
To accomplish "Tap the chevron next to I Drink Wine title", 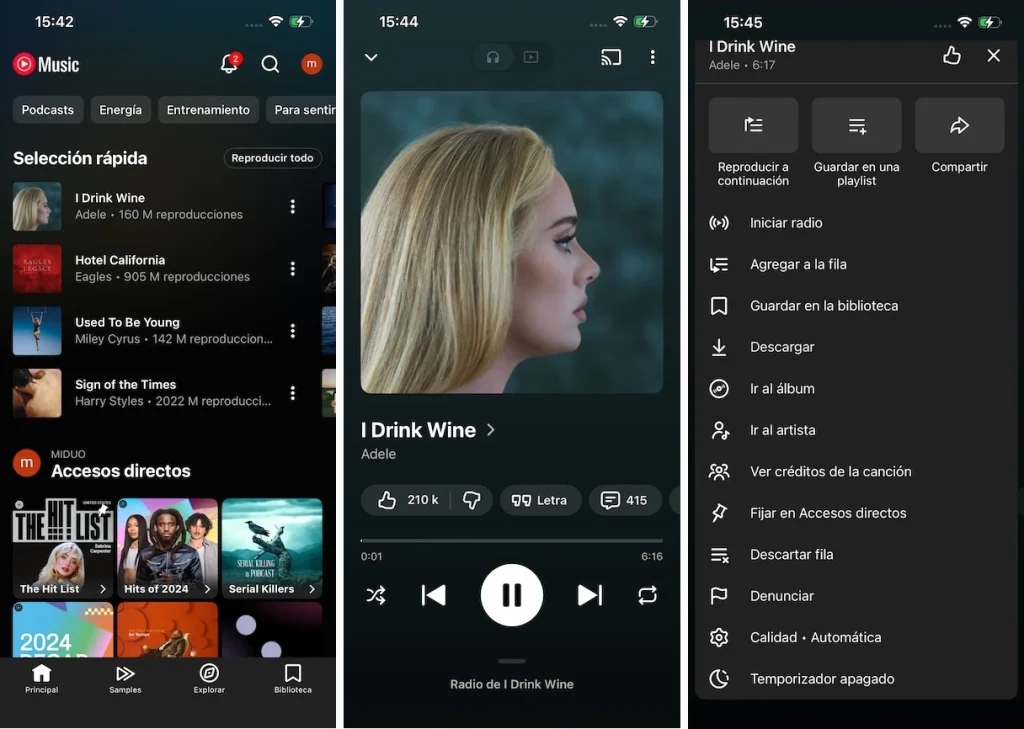I will coord(489,430).
